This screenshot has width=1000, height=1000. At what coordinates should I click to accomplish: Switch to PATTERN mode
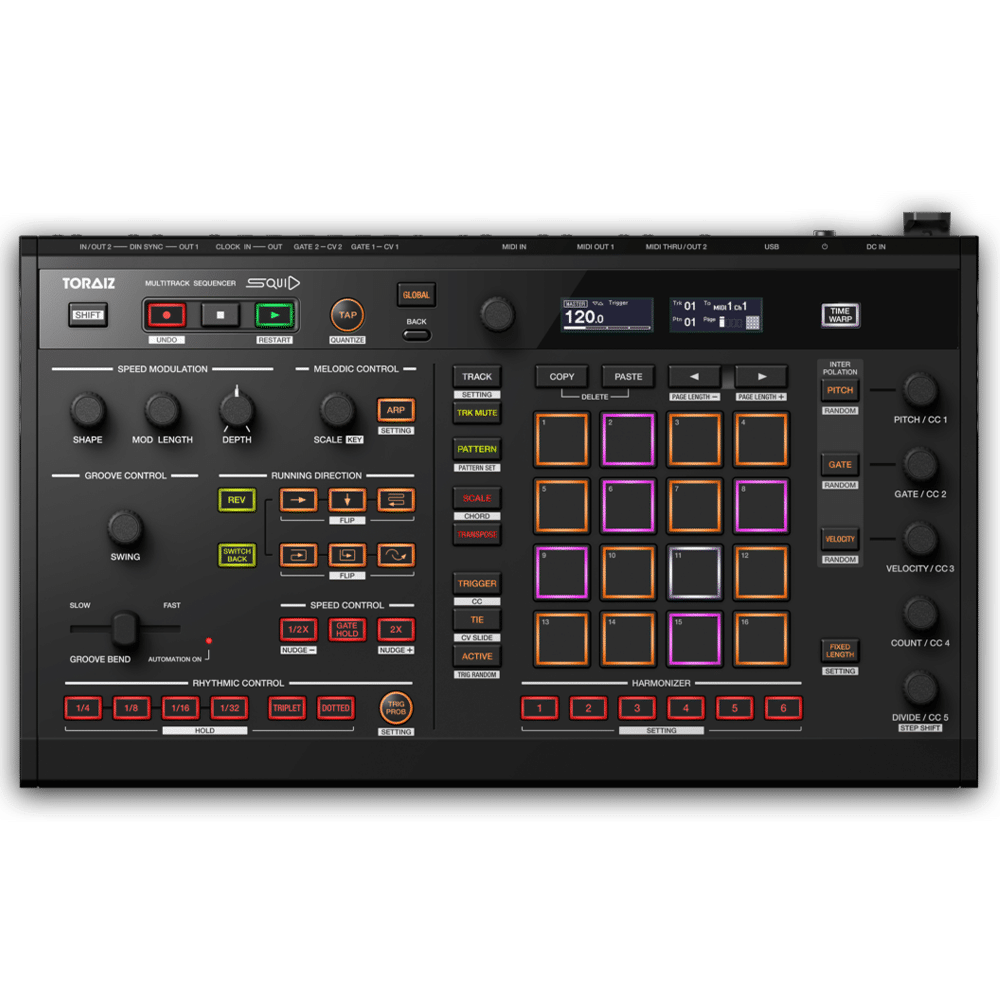pyautogui.click(x=477, y=449)
